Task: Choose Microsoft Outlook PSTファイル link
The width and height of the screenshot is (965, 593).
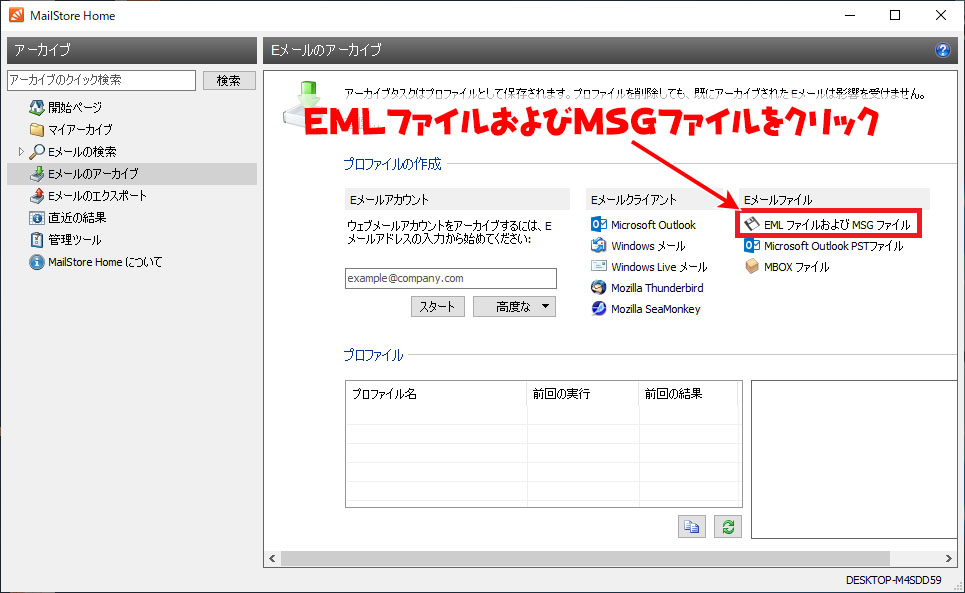Action: 834,246
